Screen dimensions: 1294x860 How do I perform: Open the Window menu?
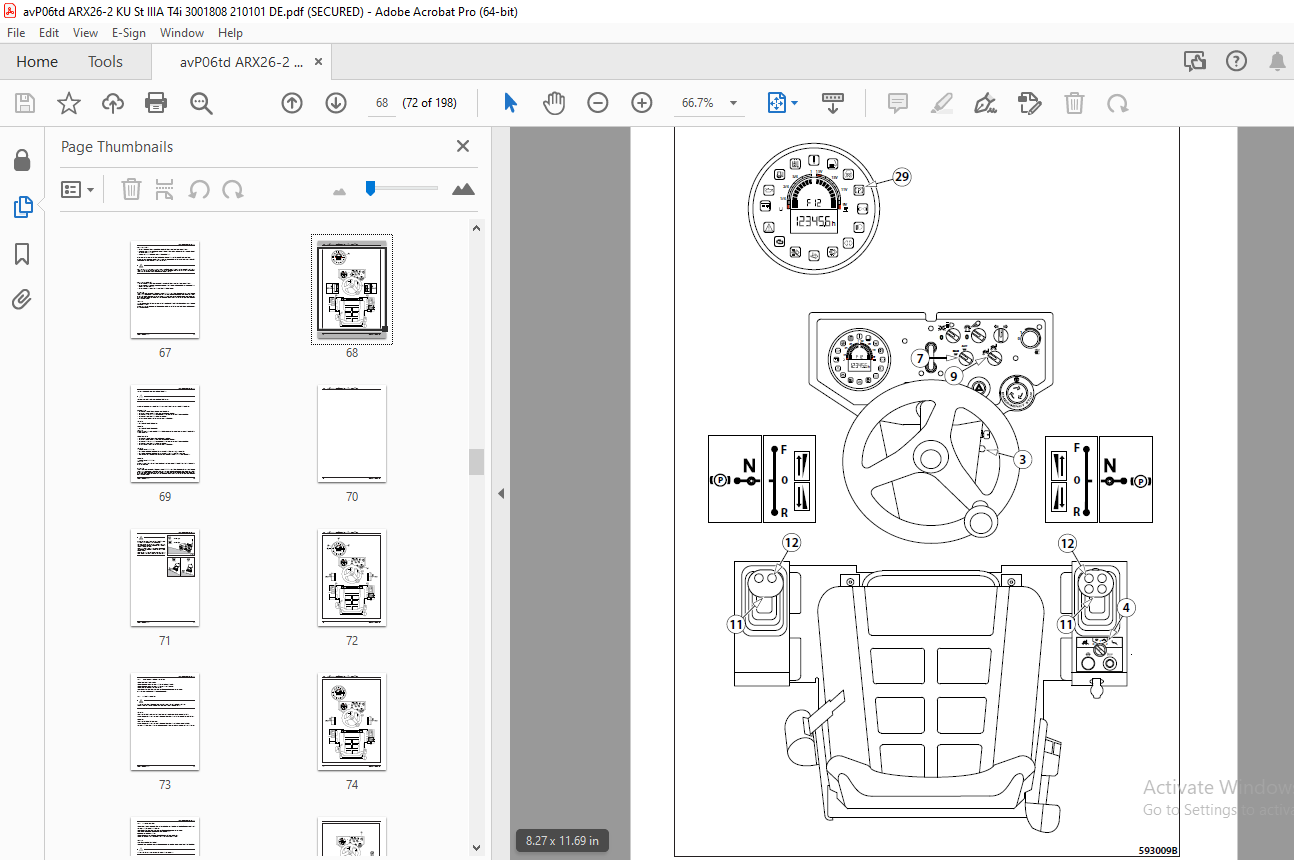tap(181, 33)
